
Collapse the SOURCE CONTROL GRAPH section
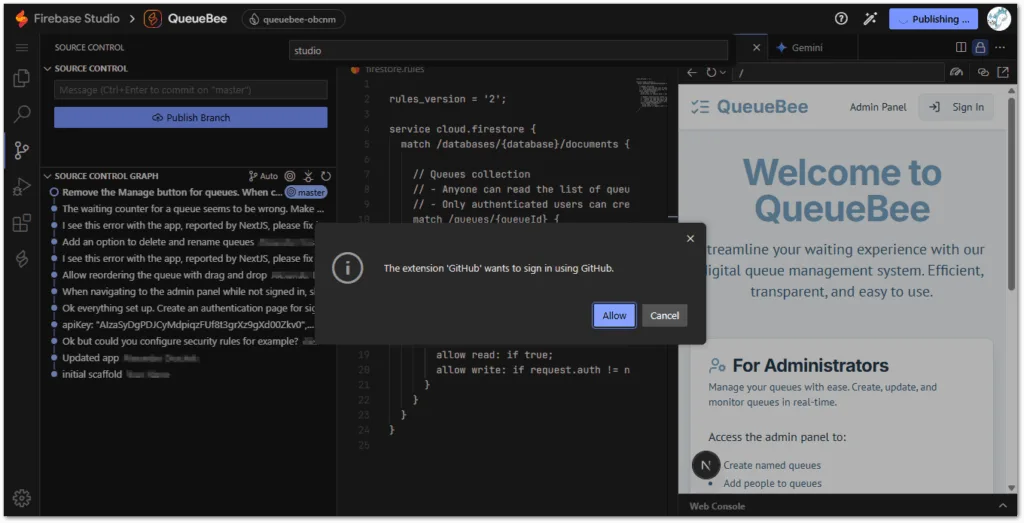click(47, 176)
